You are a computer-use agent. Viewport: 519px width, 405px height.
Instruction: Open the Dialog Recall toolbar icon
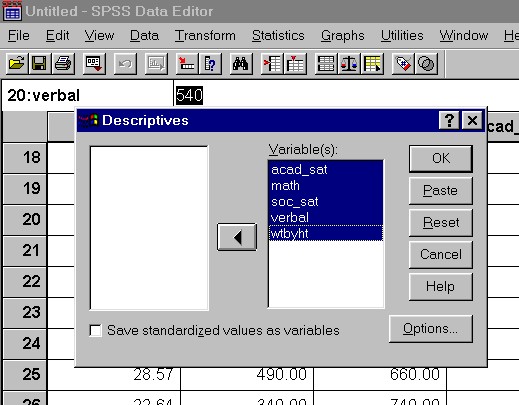point(94,63)
